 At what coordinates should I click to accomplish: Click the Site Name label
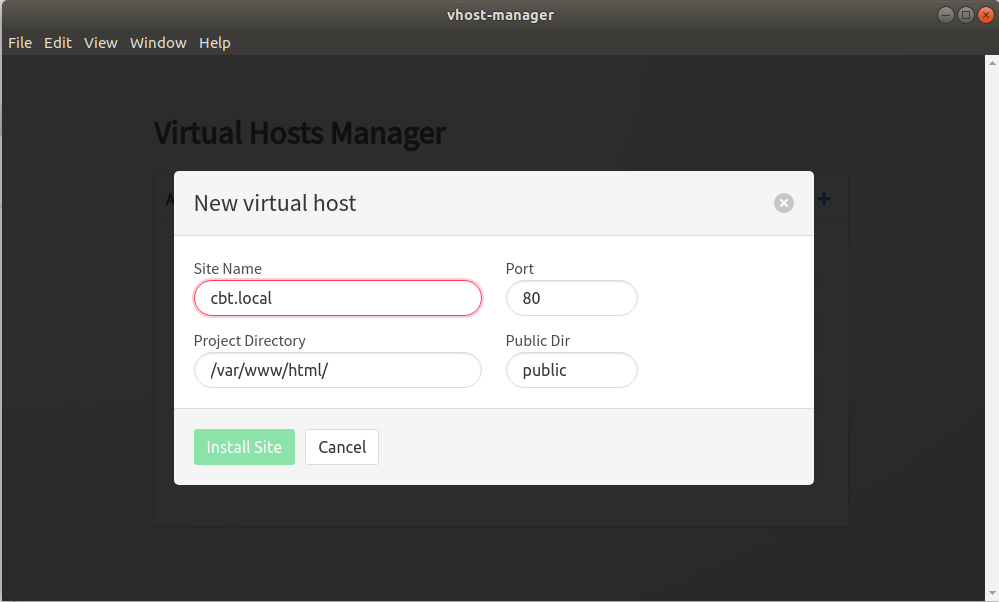(x=227, y=269)
